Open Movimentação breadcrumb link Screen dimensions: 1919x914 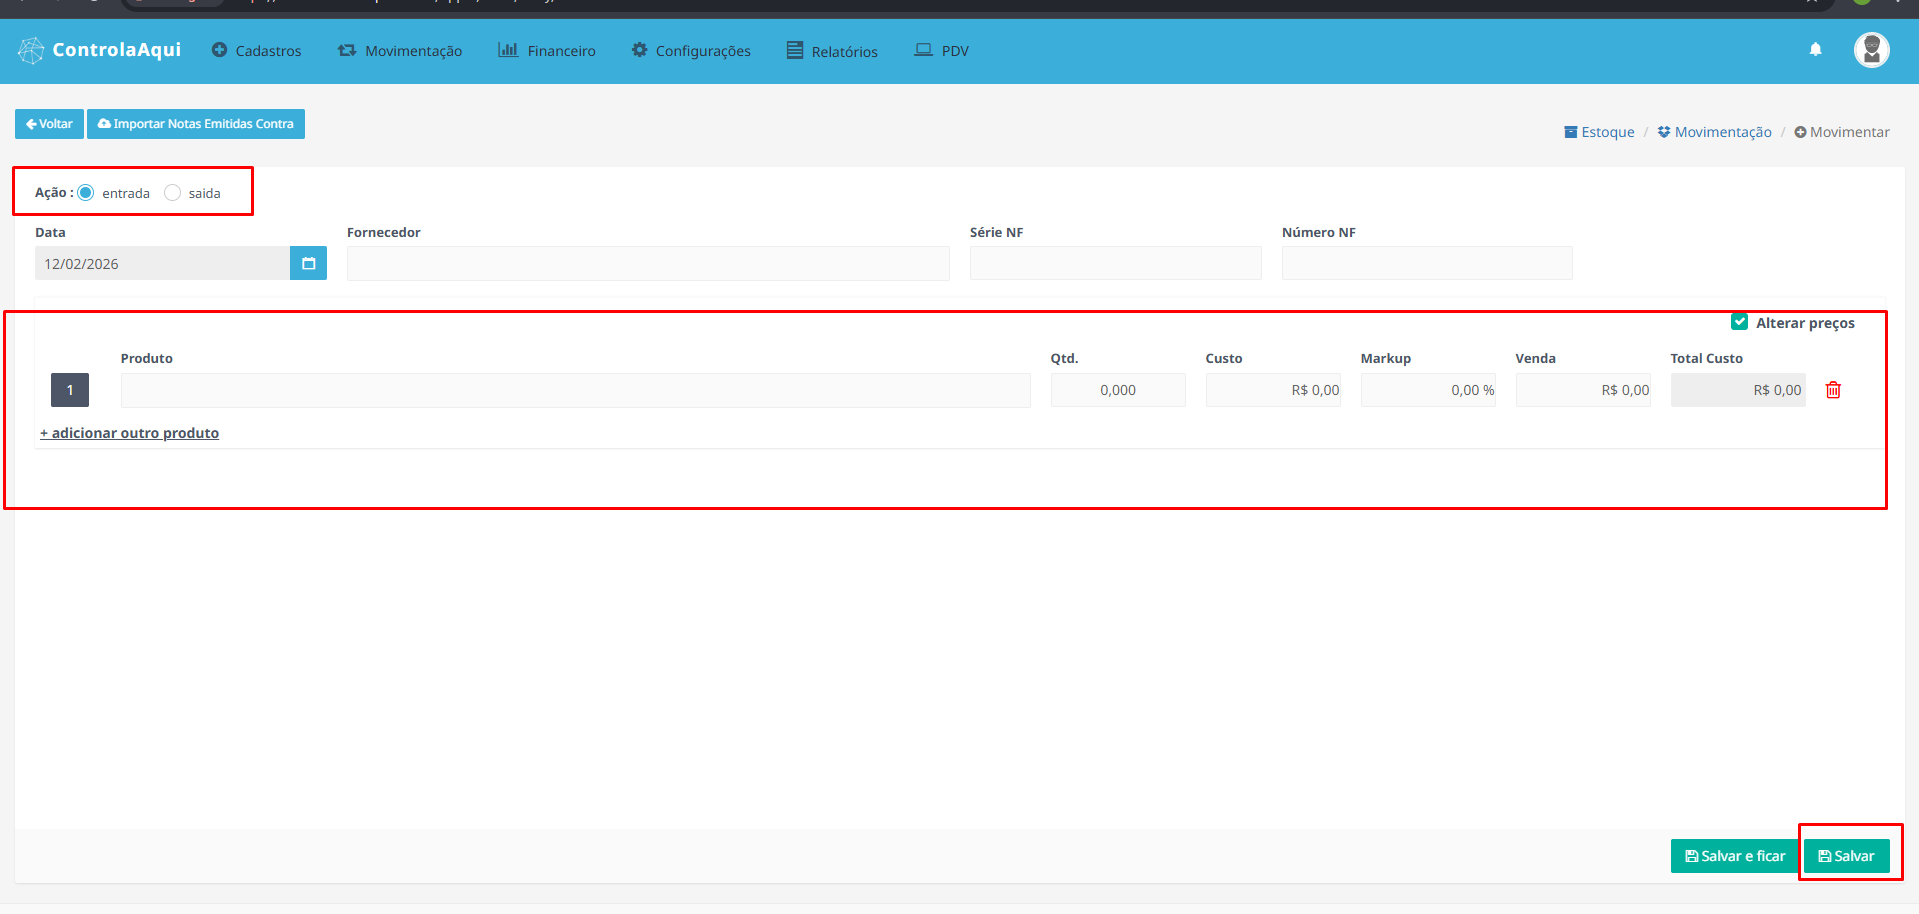coord(1714,132)
